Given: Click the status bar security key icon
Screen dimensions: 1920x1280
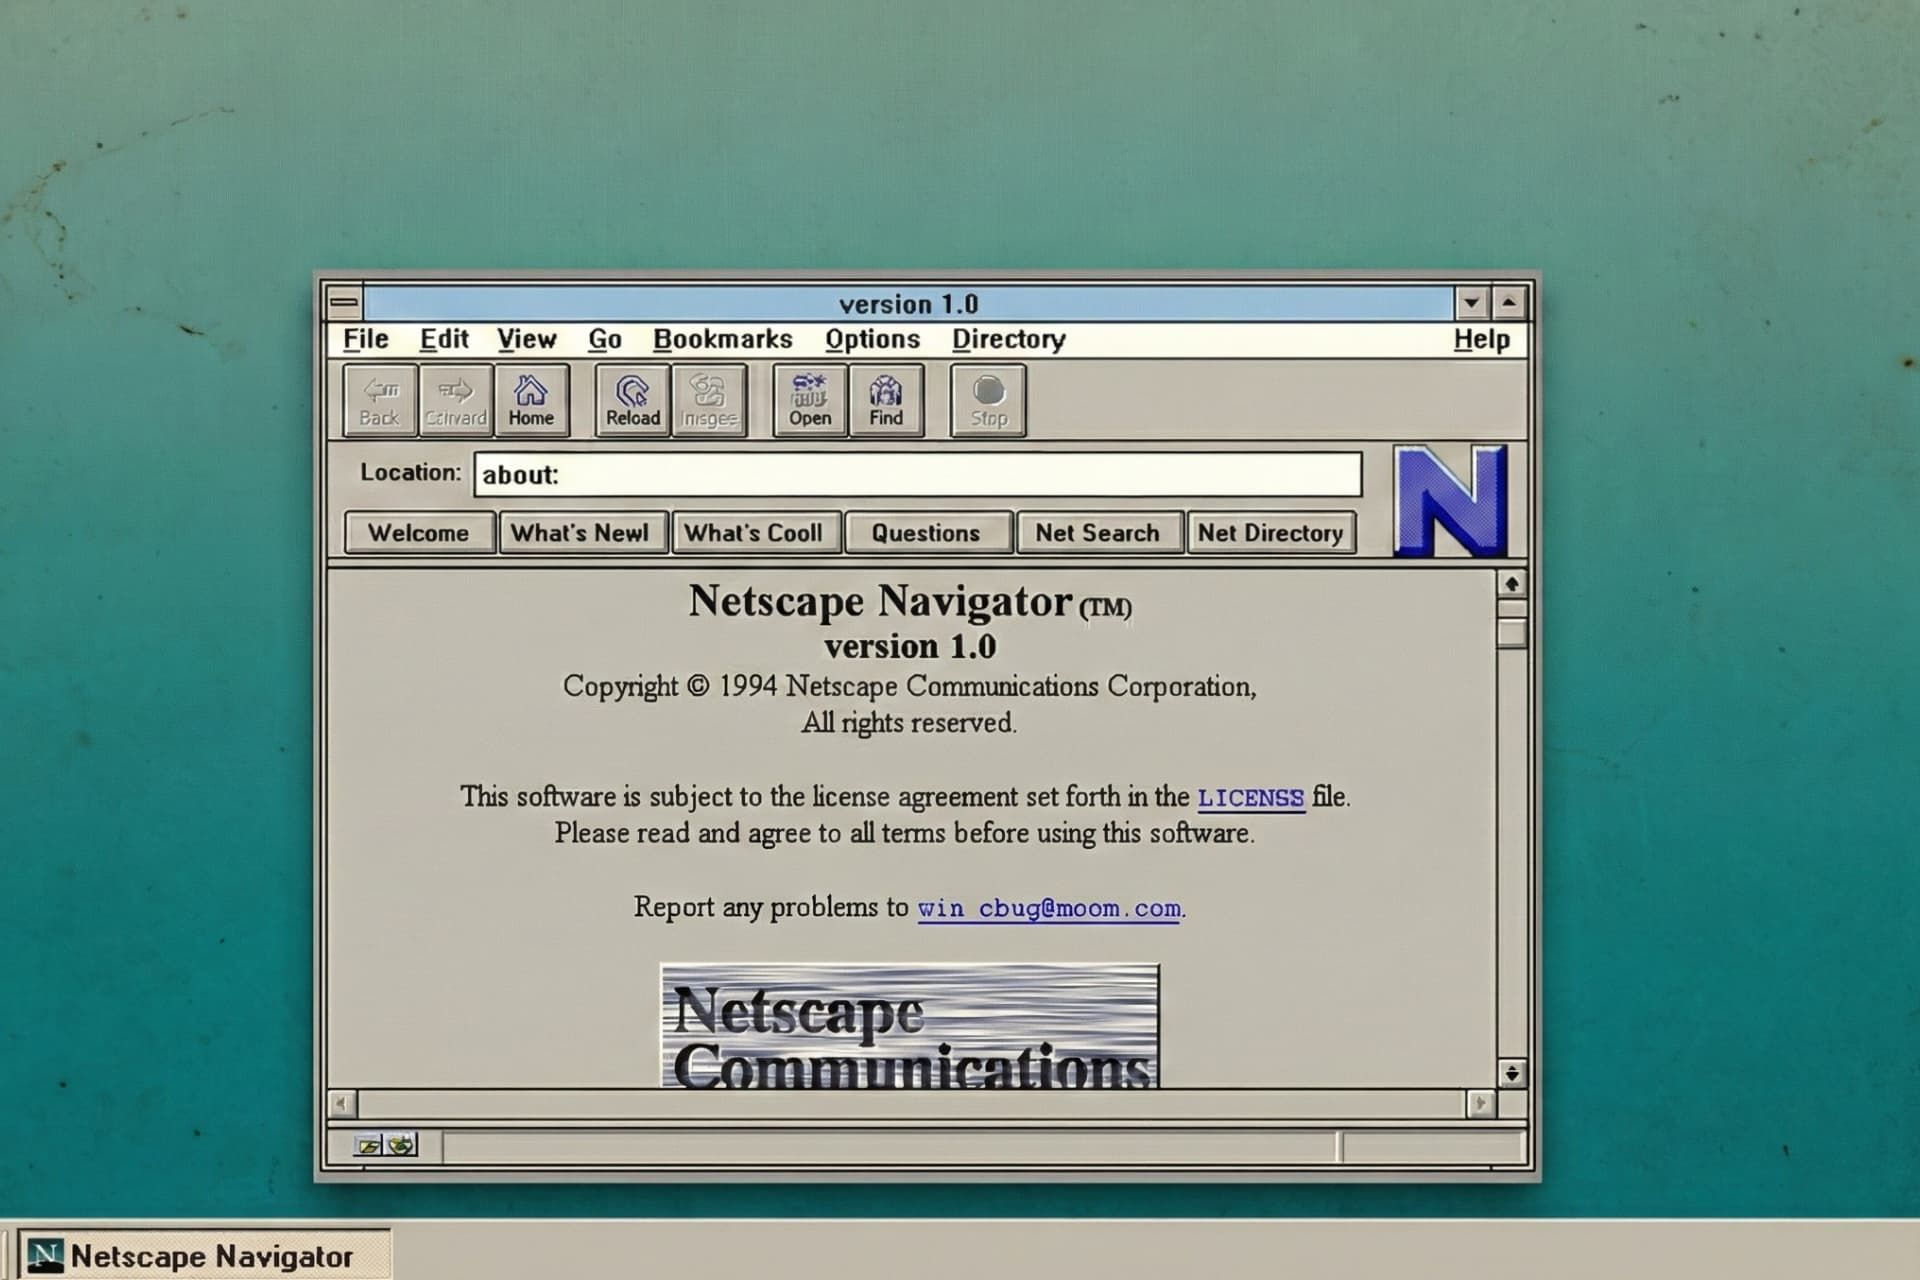Looking at the screenshot, I should click(370, 1145).
